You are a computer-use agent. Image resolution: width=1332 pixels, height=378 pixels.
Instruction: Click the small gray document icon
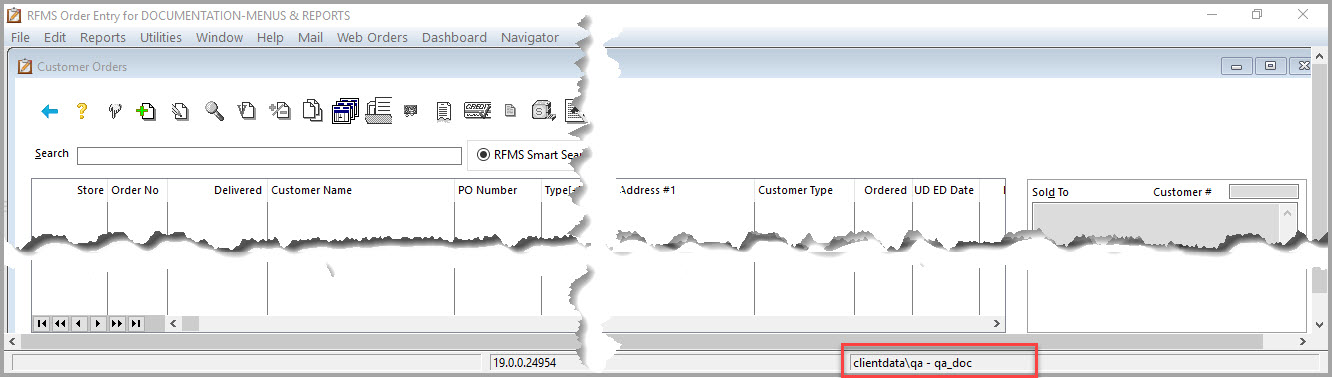pos(510,111)
